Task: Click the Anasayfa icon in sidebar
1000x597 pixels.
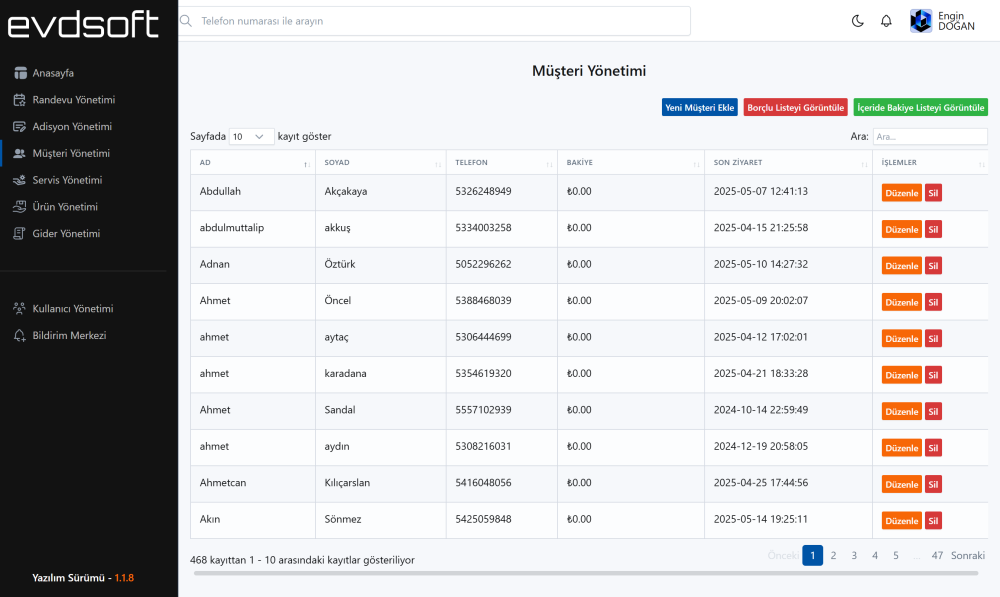Action: tap(21, 73)
